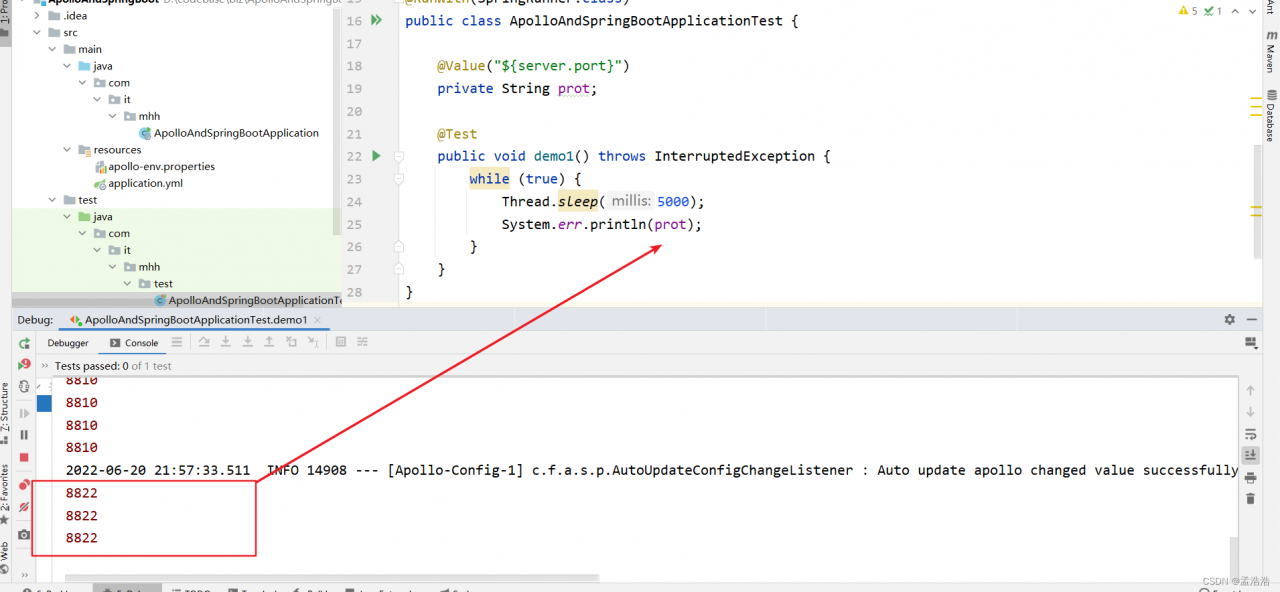The width and height of the screenshot is (1280, 592).
Task: Click prot variable in println call
Action: (670, 224)
